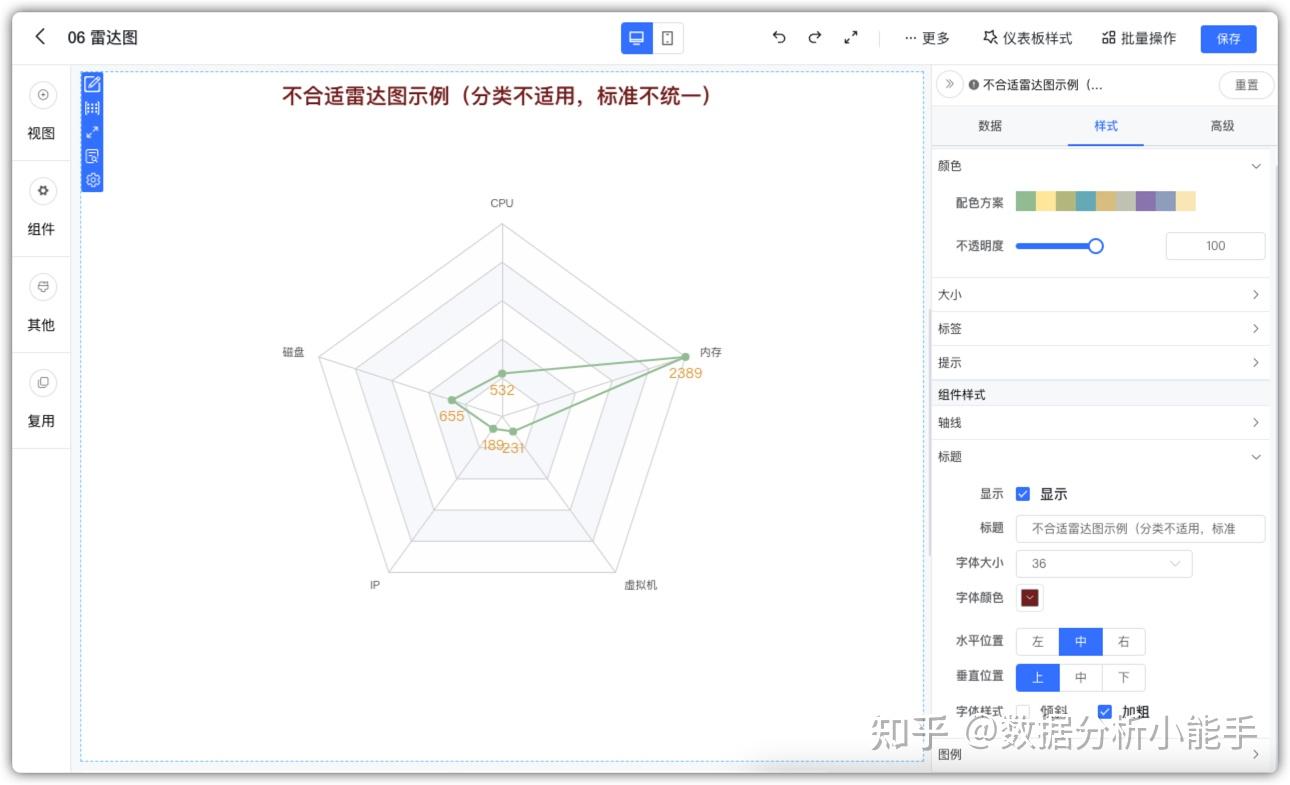Click the chart data grid icon
Image resolution: width=1290 pixels, height=785 pixels.
92,108
